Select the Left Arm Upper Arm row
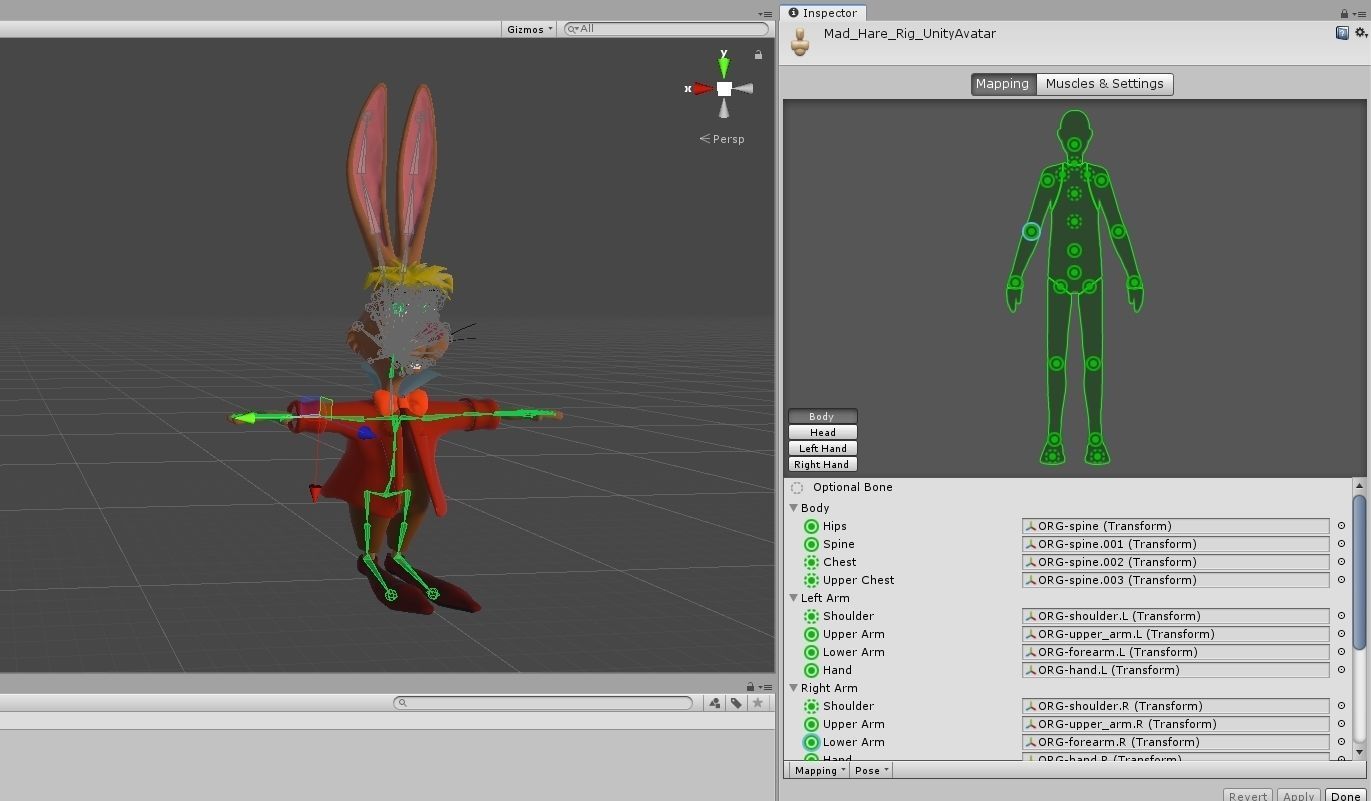Image resolution: width=1371 pixels, height=801 pixels. click(x=1069, y=634)
